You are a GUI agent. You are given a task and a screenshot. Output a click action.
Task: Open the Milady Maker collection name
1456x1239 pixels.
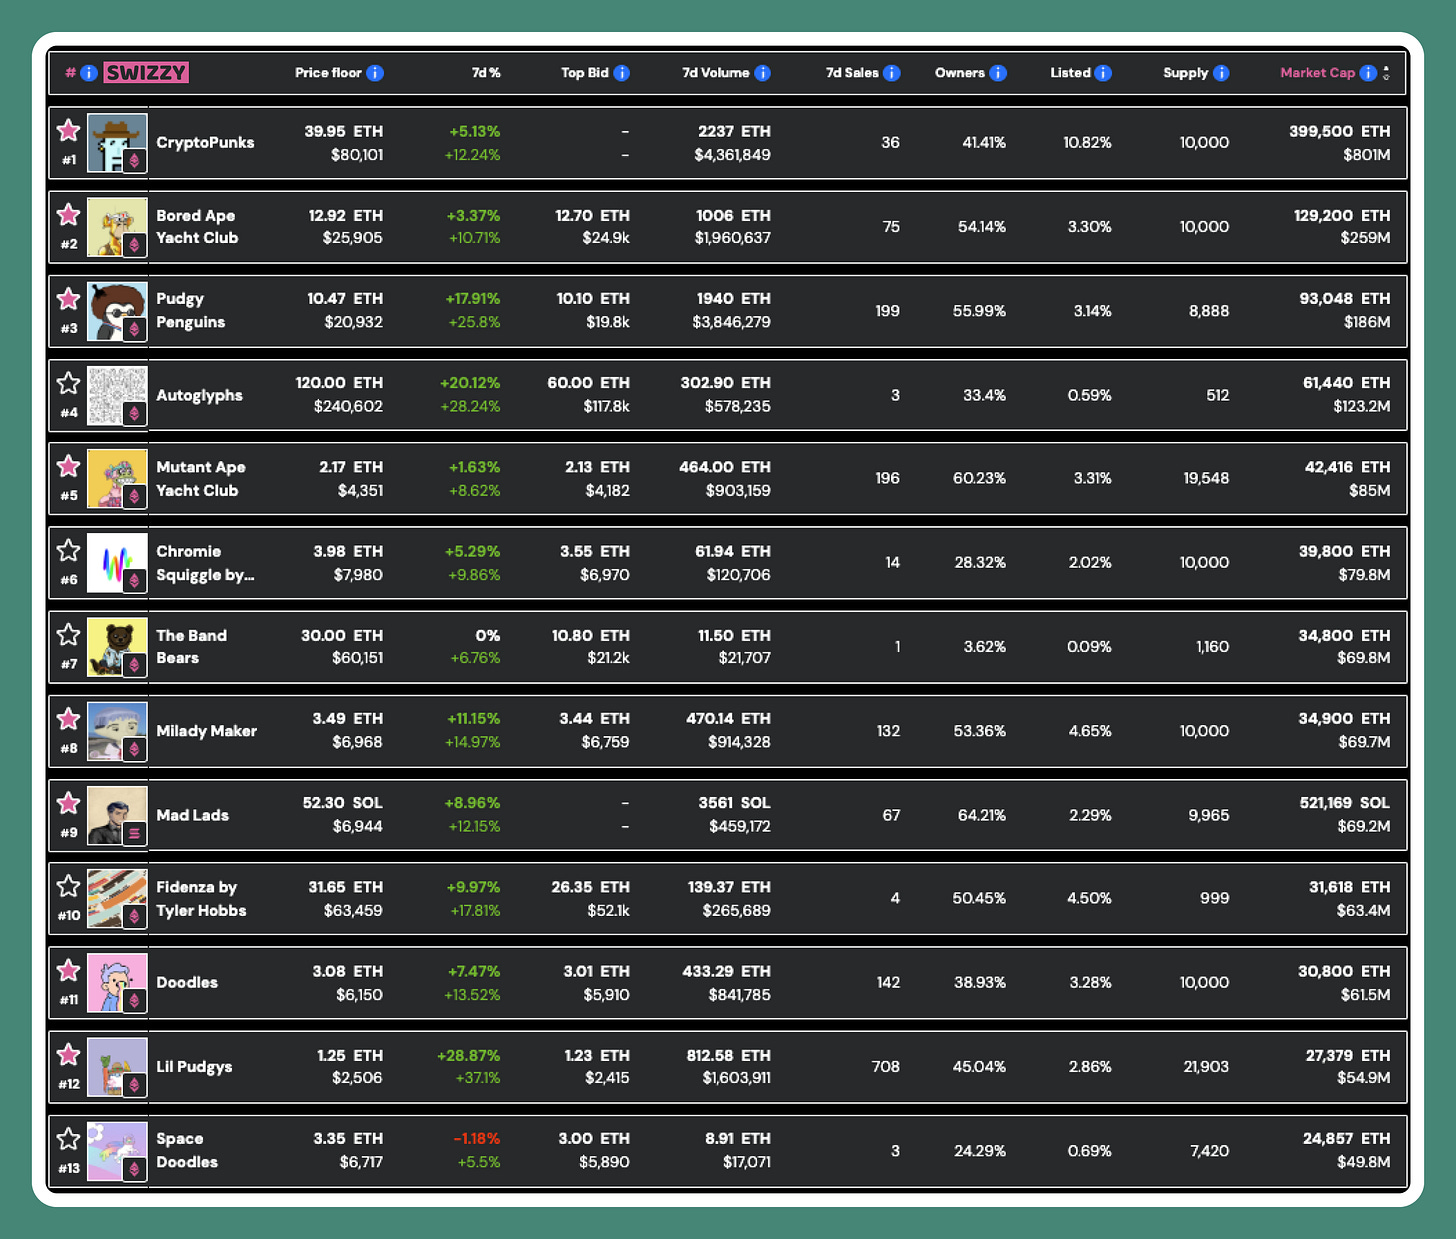pyautogui.click(x=206, y=731)
